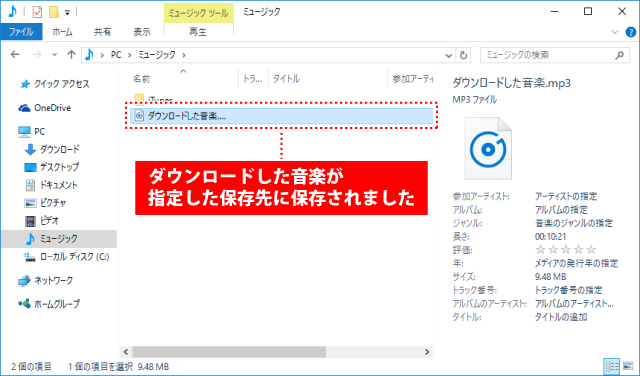Open the recent locations dropdown
The height and width of the screenshot is (376, 640).
click(x=54, y=55)
